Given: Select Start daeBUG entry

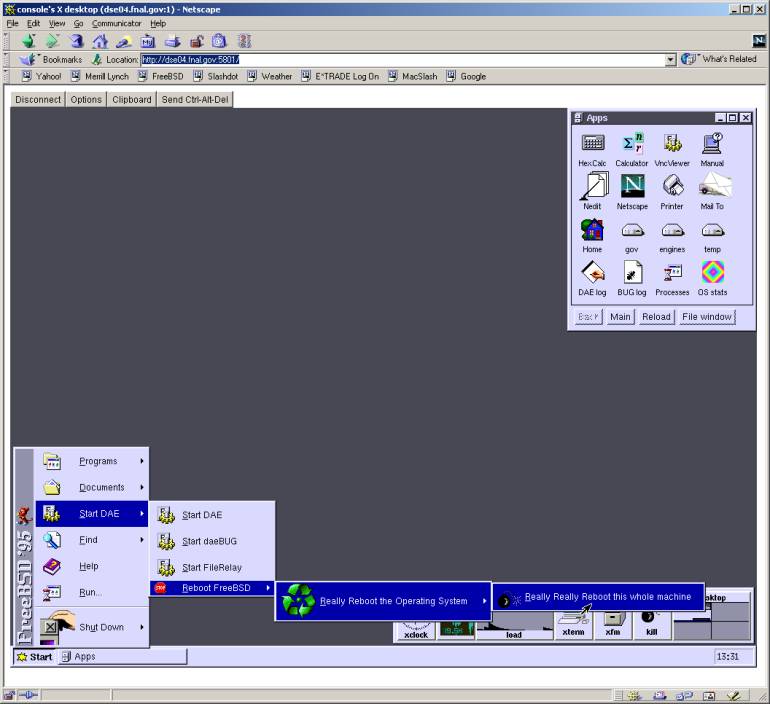Looking at the screenshot, I should point(212,541).
